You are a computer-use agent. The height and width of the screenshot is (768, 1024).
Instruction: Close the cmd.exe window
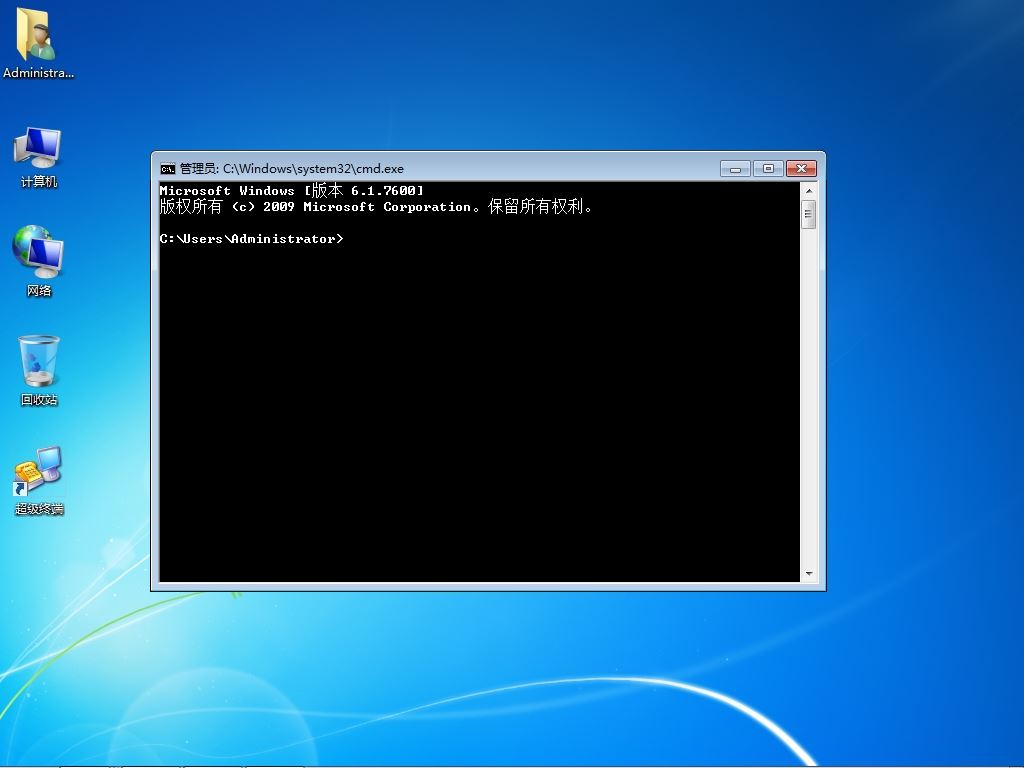point(801,169)
